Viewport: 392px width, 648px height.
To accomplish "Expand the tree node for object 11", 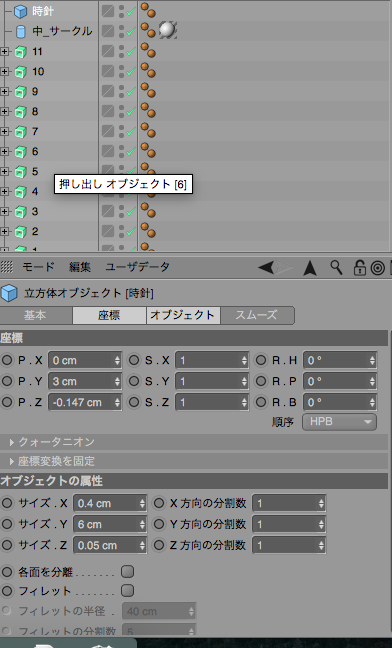I will click(4, 52).
